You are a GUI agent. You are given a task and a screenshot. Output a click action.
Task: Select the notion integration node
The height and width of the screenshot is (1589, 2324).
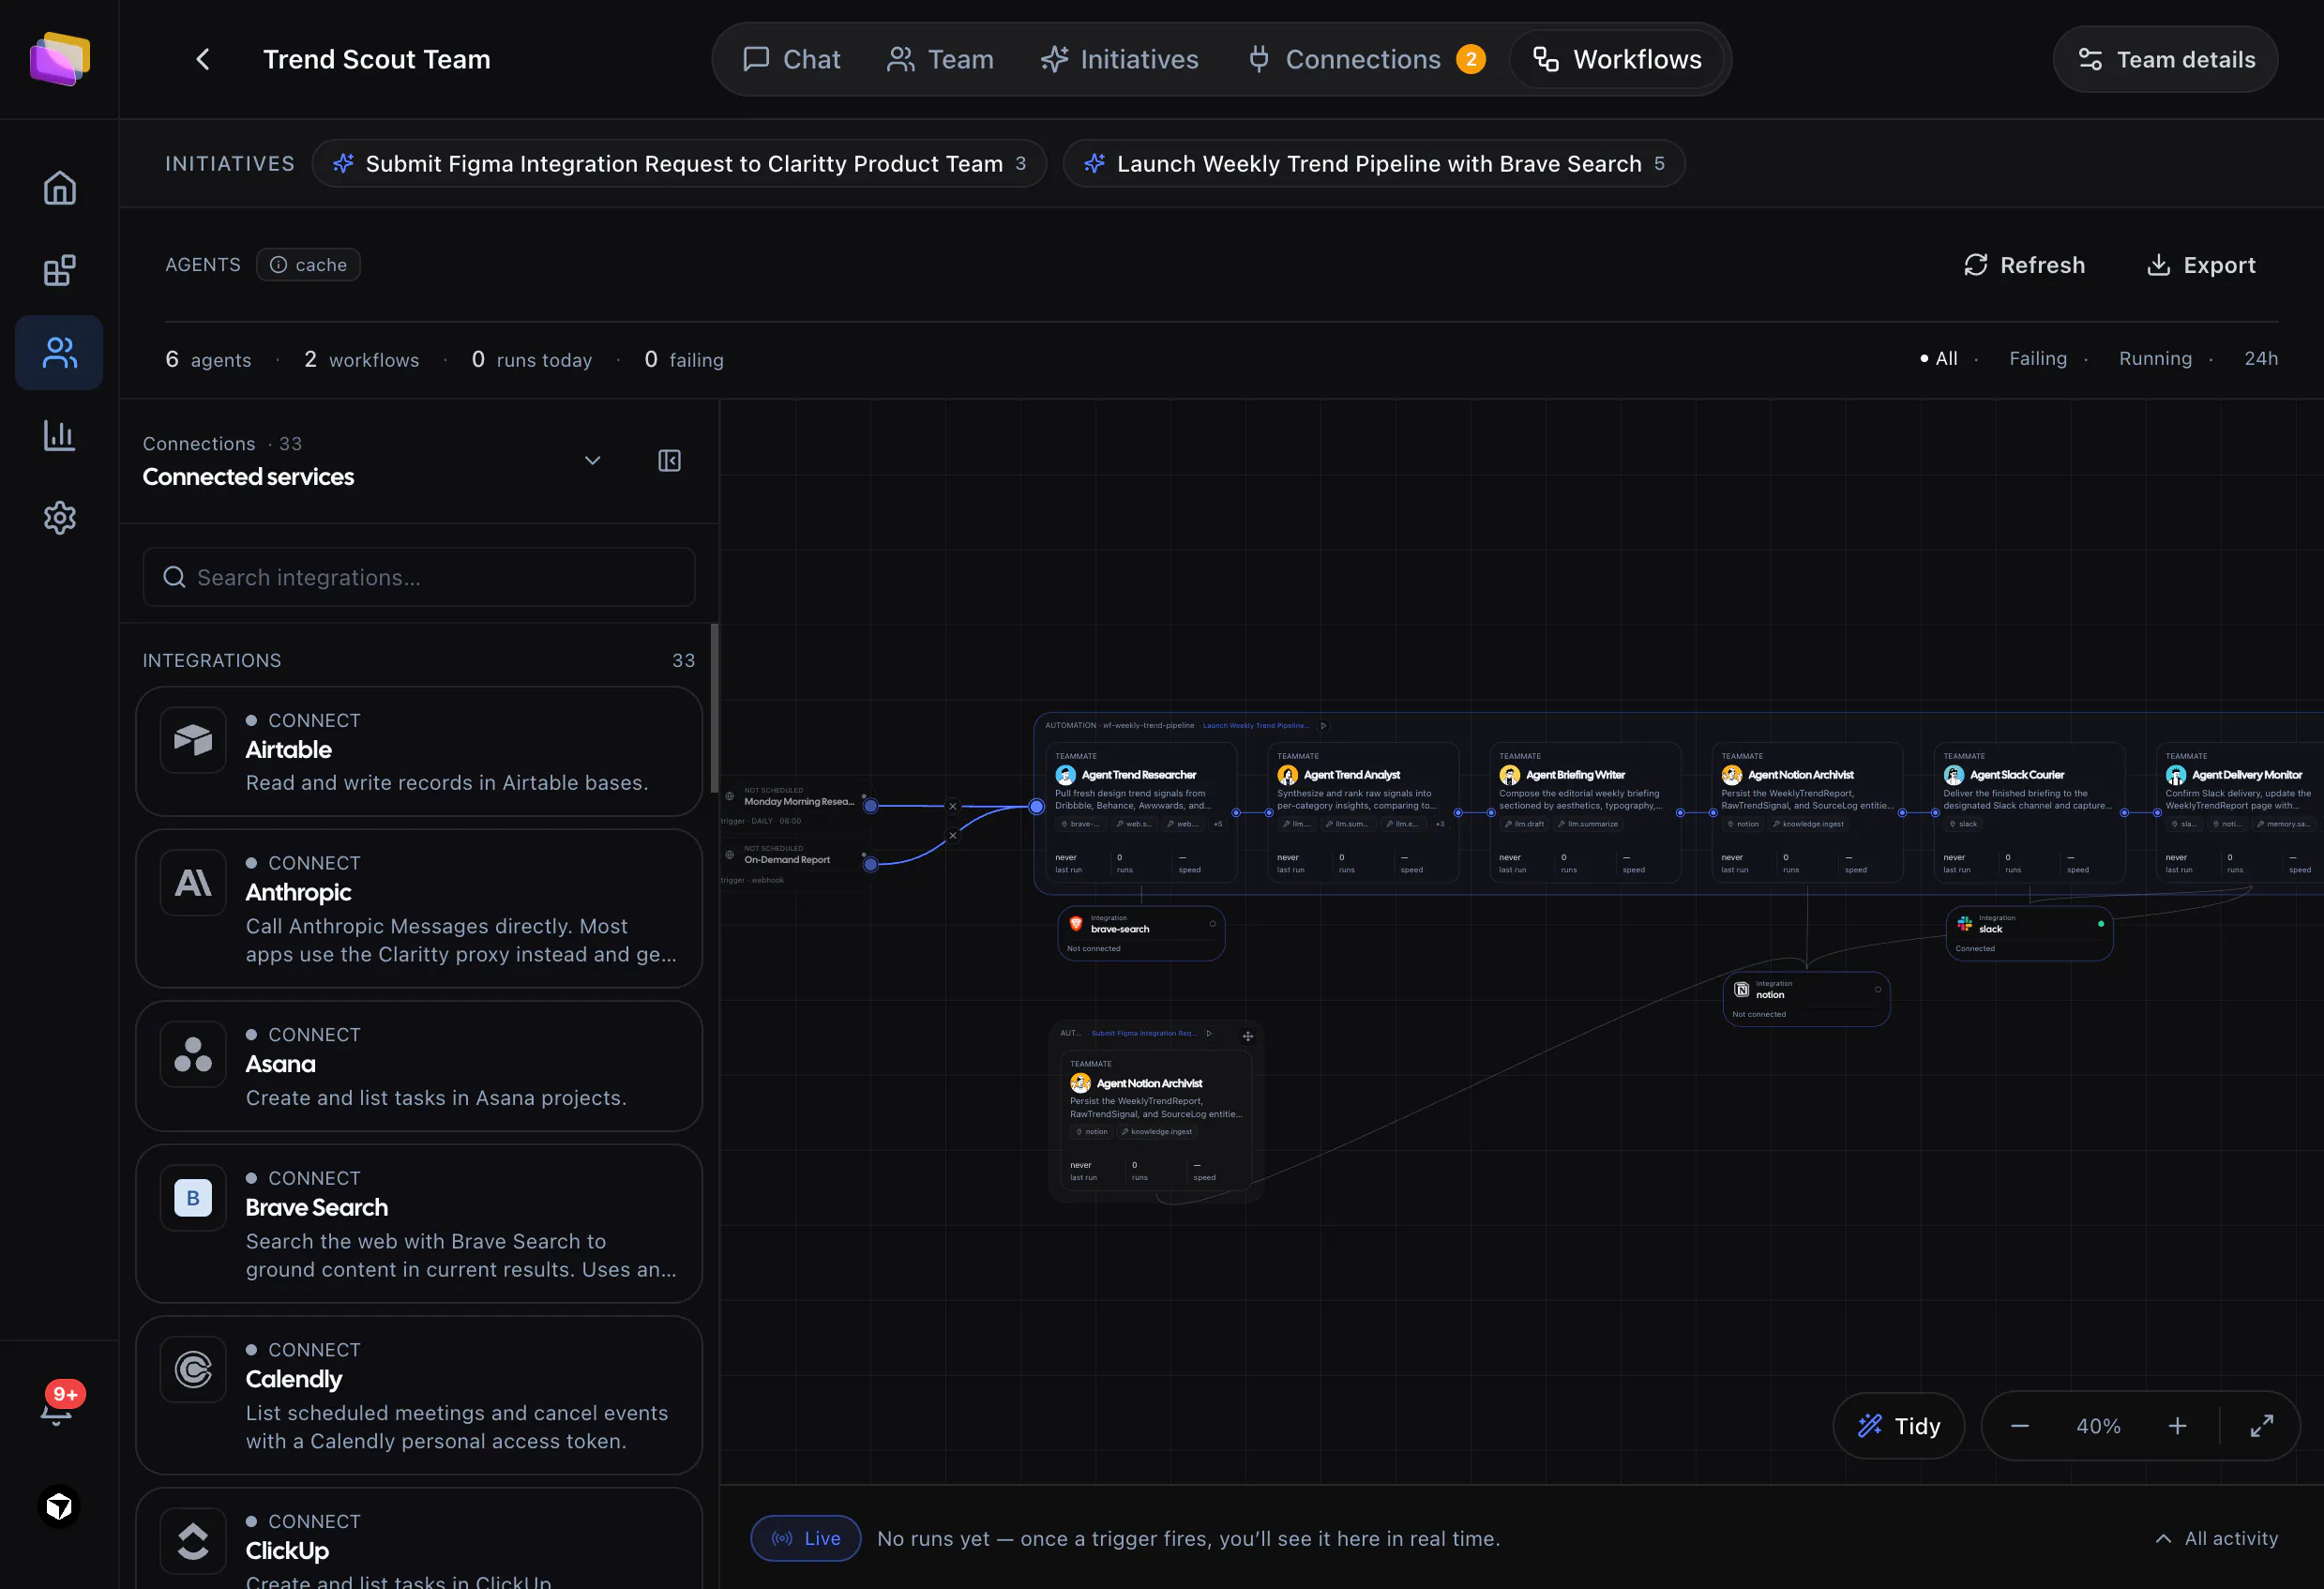tap(1806, 999)
